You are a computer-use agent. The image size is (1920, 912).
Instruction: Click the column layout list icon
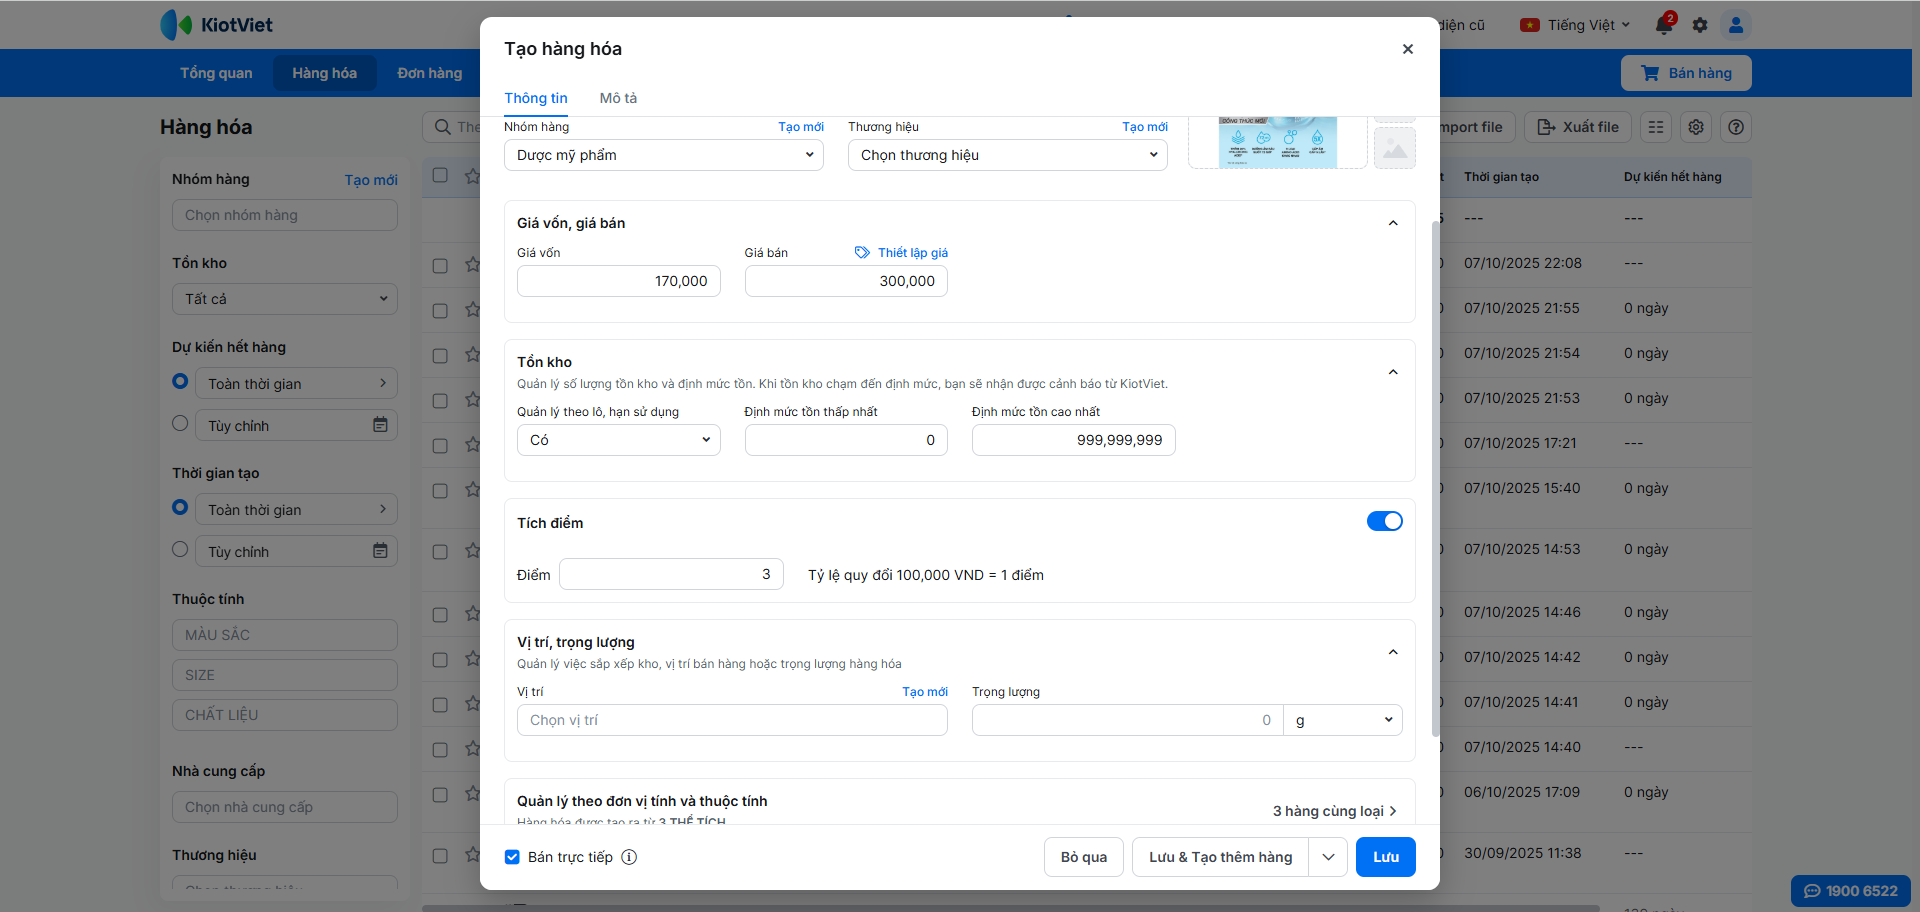point(1656,127)
